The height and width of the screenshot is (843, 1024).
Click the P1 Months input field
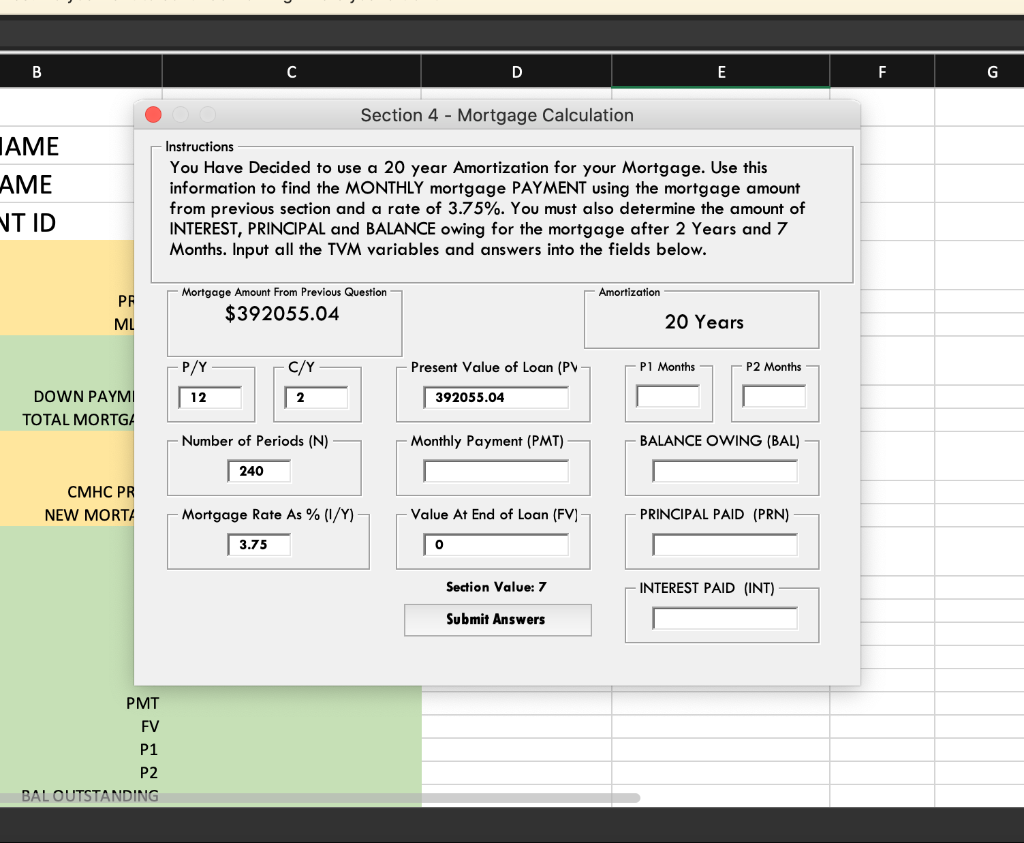tap(667, 396)
